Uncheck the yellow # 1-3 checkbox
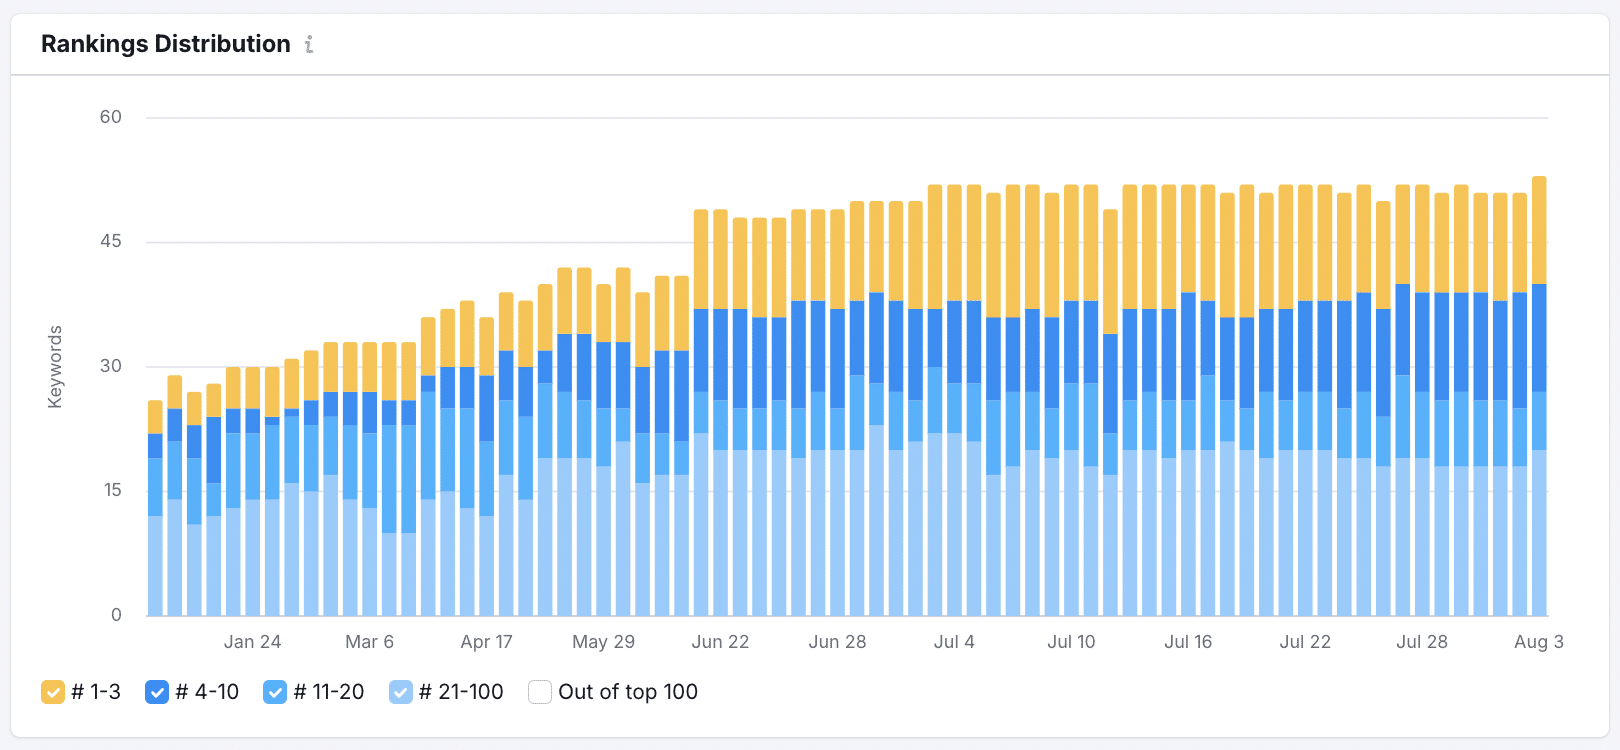Viewport: 1620px width, 750px height. pos(53,692)
